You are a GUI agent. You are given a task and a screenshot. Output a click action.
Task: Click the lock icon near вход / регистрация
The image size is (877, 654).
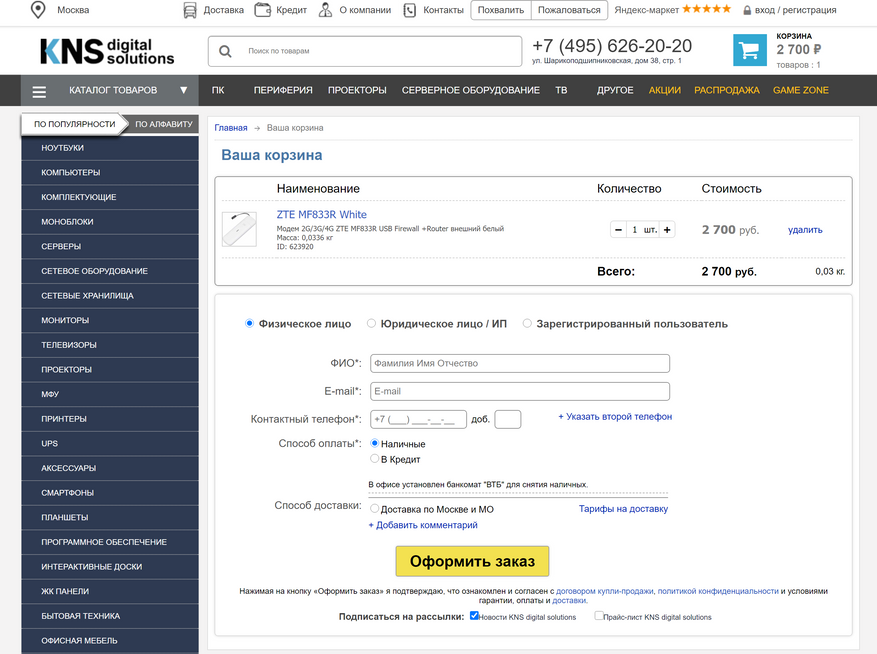(746, 10)
